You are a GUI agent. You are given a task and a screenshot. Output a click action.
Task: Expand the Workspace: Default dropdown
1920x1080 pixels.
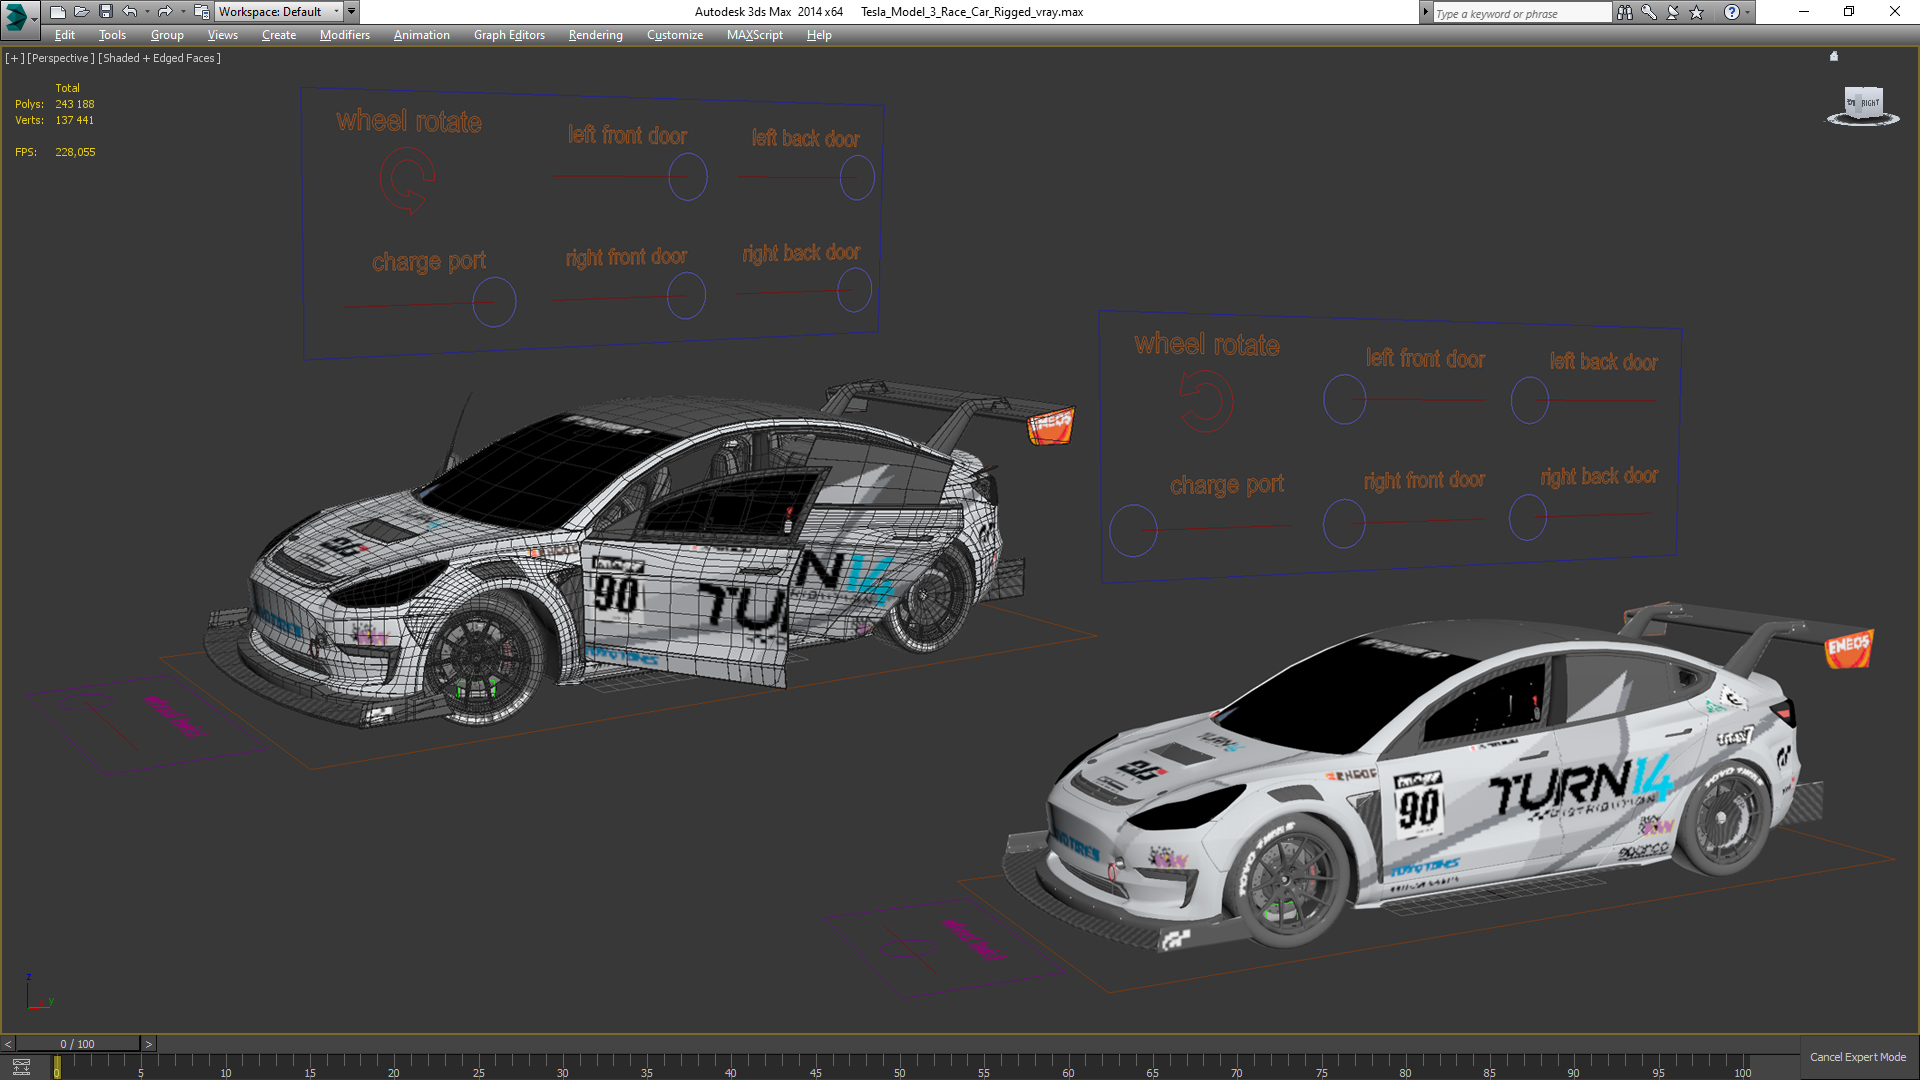(x=278, y=12)
